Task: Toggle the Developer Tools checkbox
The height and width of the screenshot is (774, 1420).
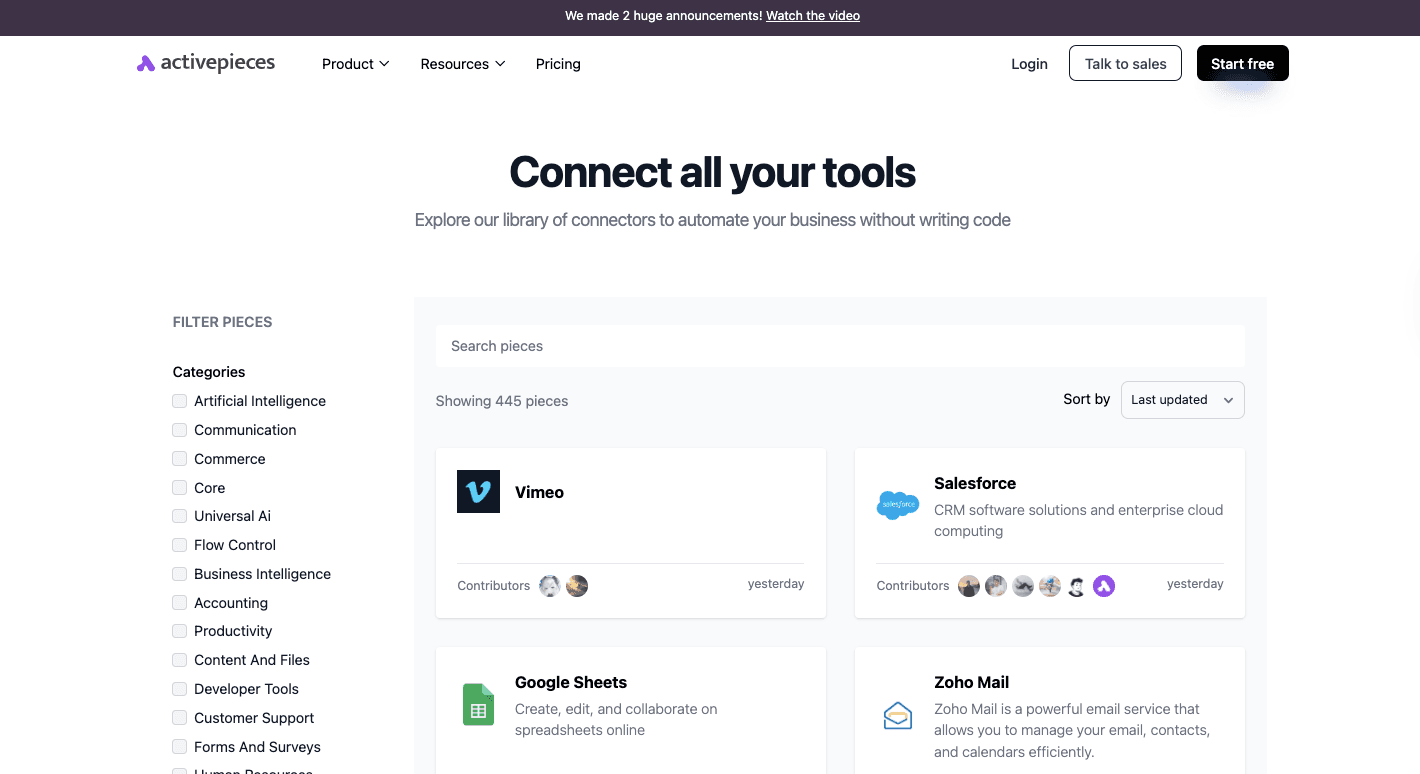Action: pos(180,689)
